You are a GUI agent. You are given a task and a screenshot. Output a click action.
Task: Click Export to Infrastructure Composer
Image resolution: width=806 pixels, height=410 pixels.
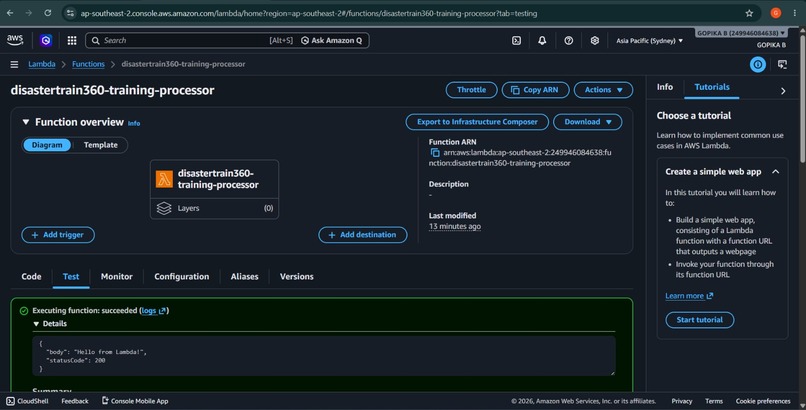coord(477,122)
